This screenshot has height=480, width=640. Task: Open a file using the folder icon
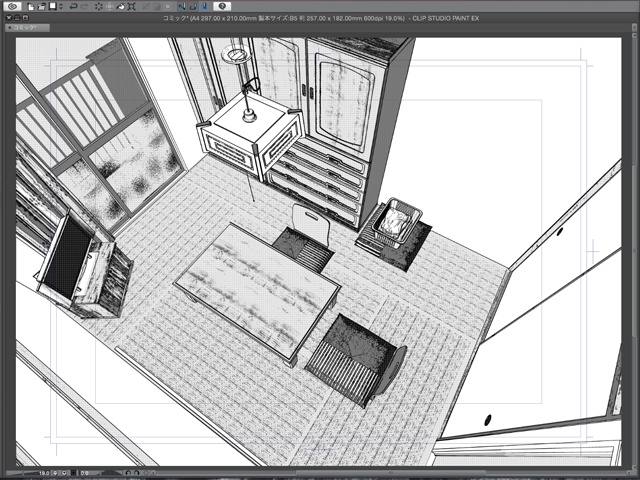pyautogui.click(x=42, y=7)
